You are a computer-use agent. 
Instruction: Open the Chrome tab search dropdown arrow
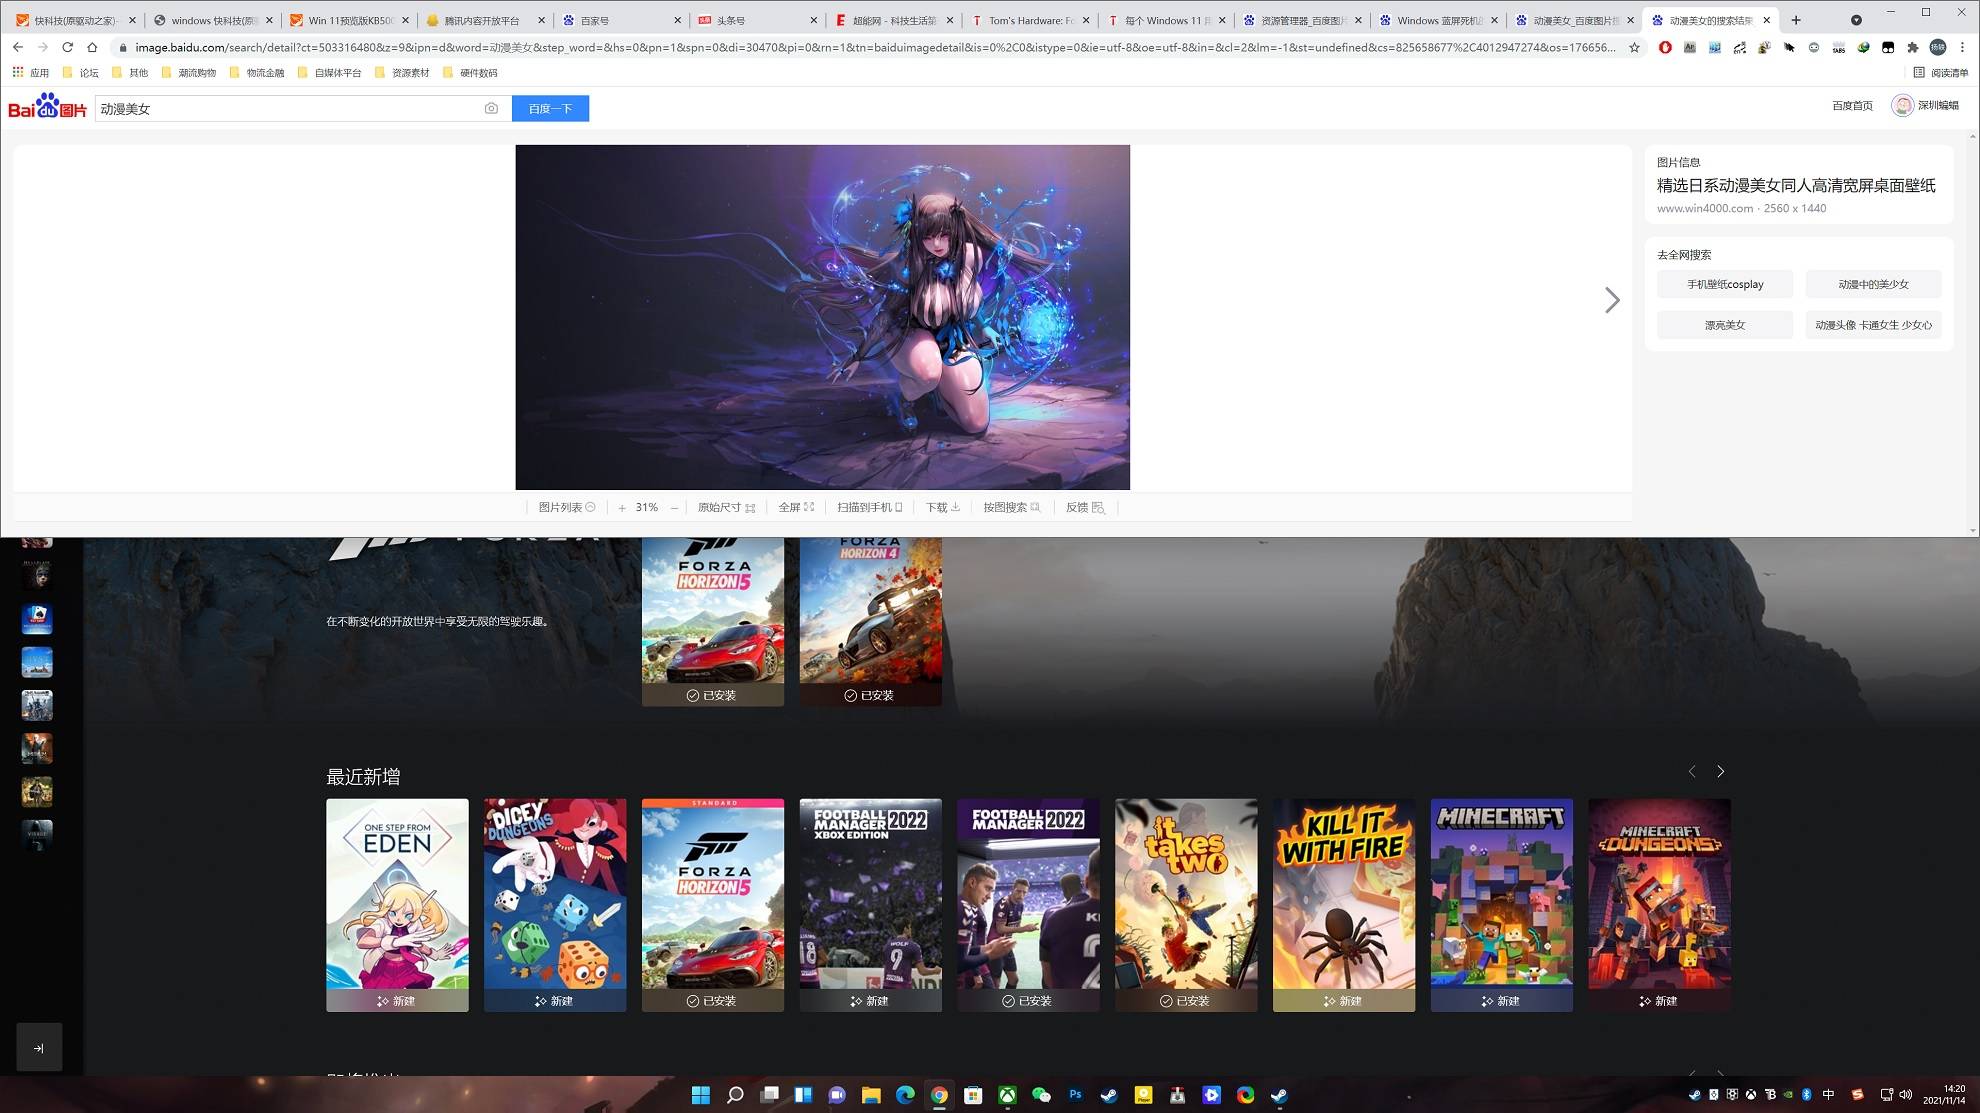[1856, 20]
